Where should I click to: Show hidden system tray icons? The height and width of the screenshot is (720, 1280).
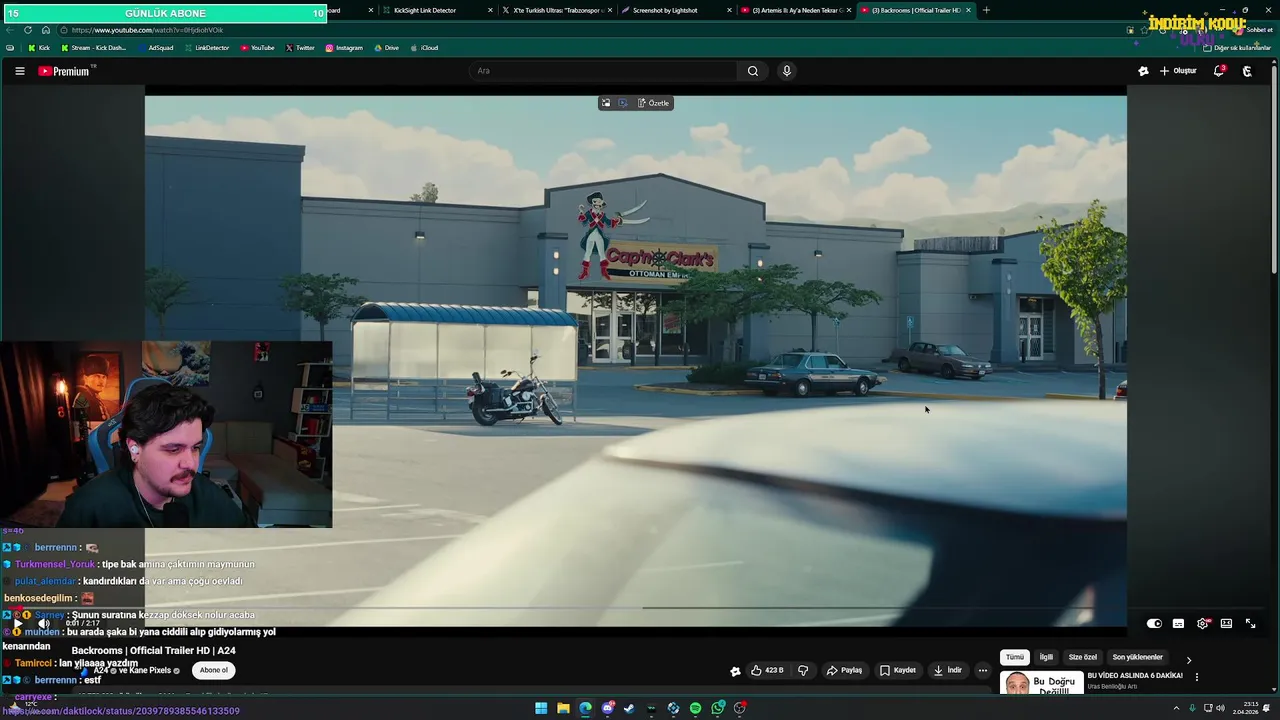1178,708
